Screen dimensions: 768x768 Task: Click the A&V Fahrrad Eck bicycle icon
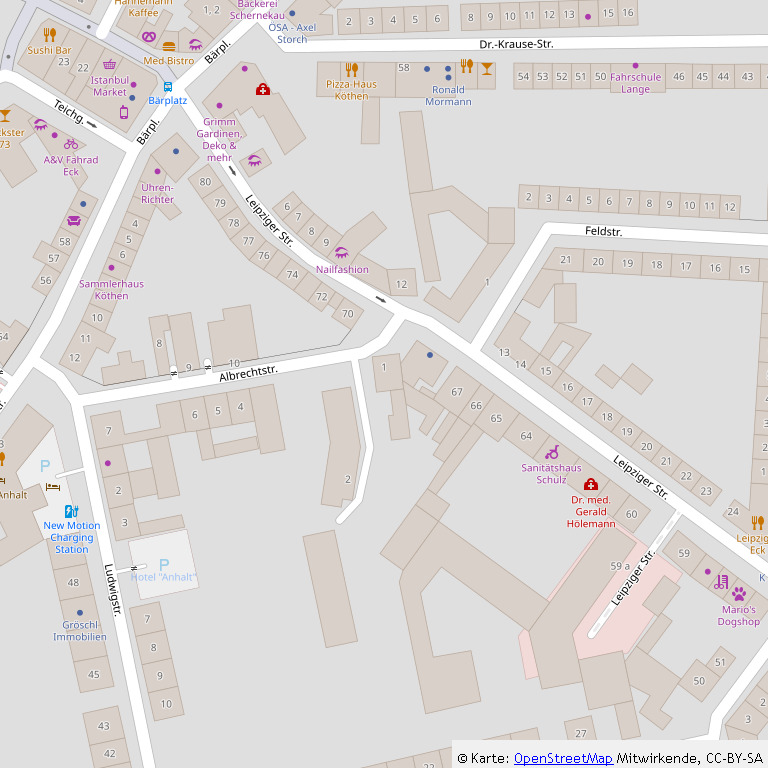(71, 144)
